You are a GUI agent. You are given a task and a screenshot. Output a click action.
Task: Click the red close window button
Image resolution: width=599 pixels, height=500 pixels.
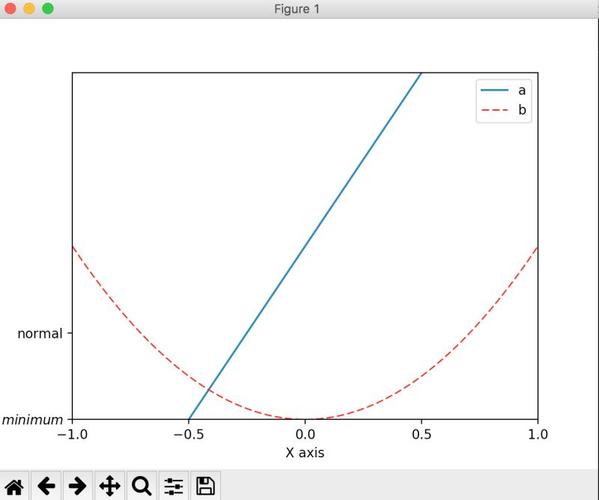(x=10, y=8)
